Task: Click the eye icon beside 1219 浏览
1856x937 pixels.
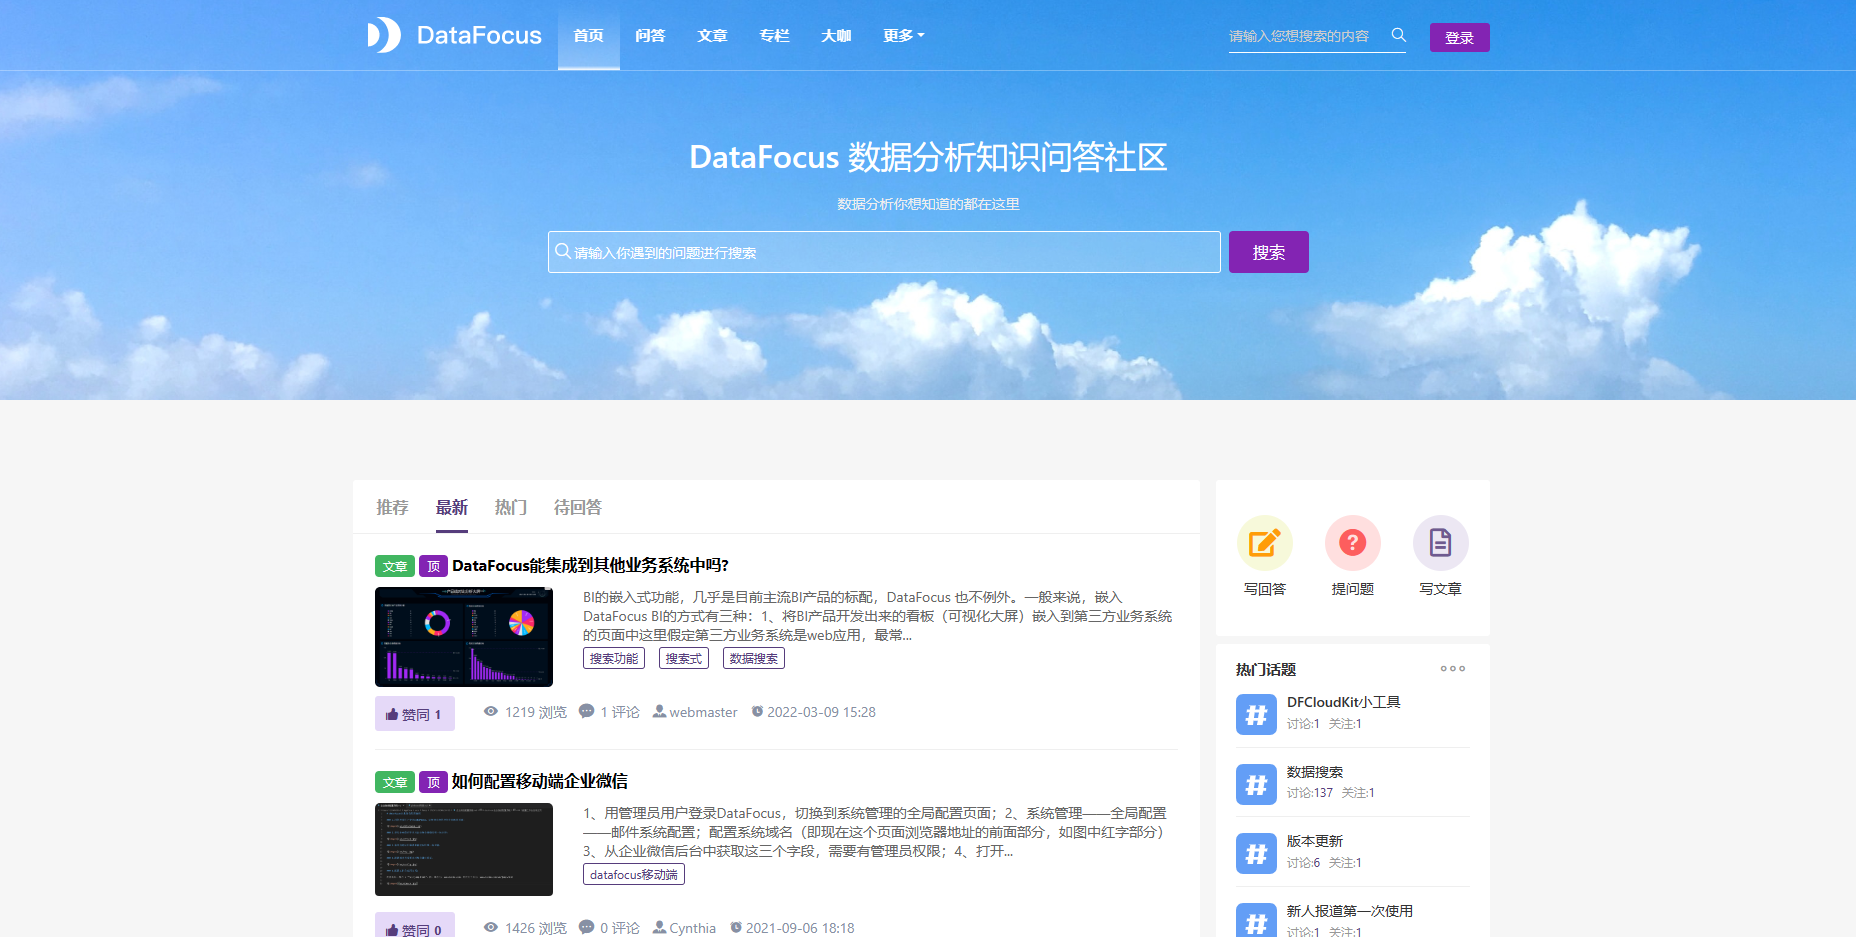Action: point(491,711)
